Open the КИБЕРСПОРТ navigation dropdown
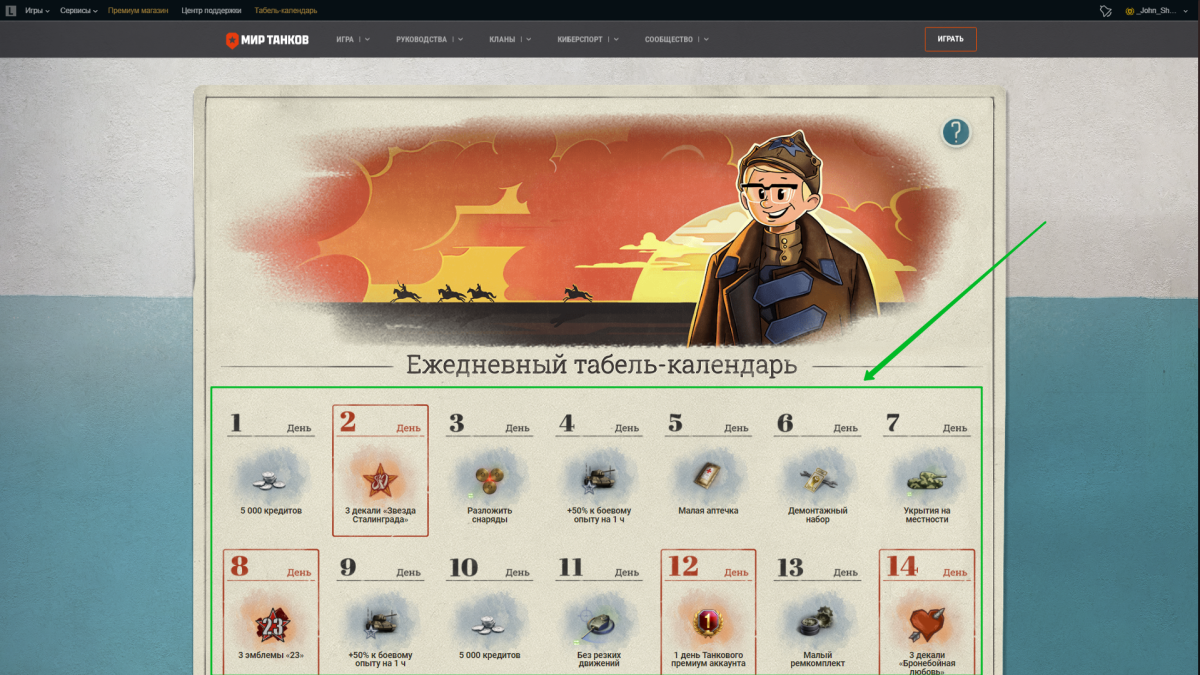Image resolution: width=1200 pixels, height=675 pixels. (587, 40)
